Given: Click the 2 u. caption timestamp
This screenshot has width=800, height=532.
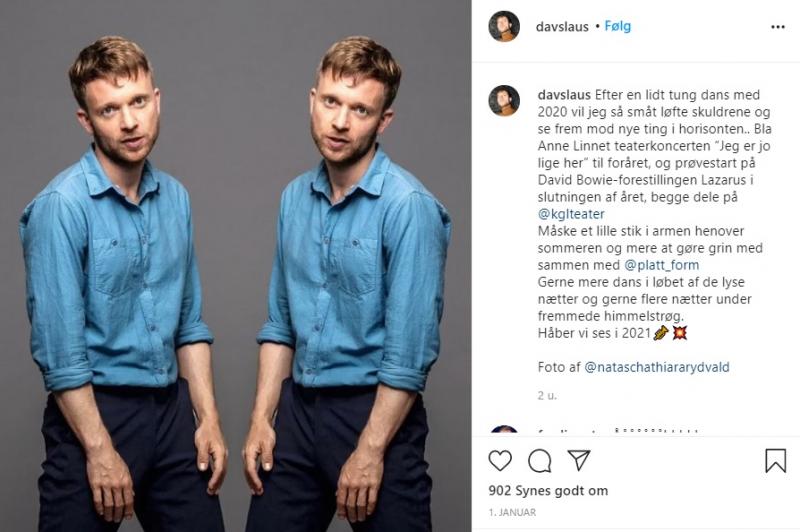Looking at the screenshot, I should pyautogui.click(x=547, y=395).
